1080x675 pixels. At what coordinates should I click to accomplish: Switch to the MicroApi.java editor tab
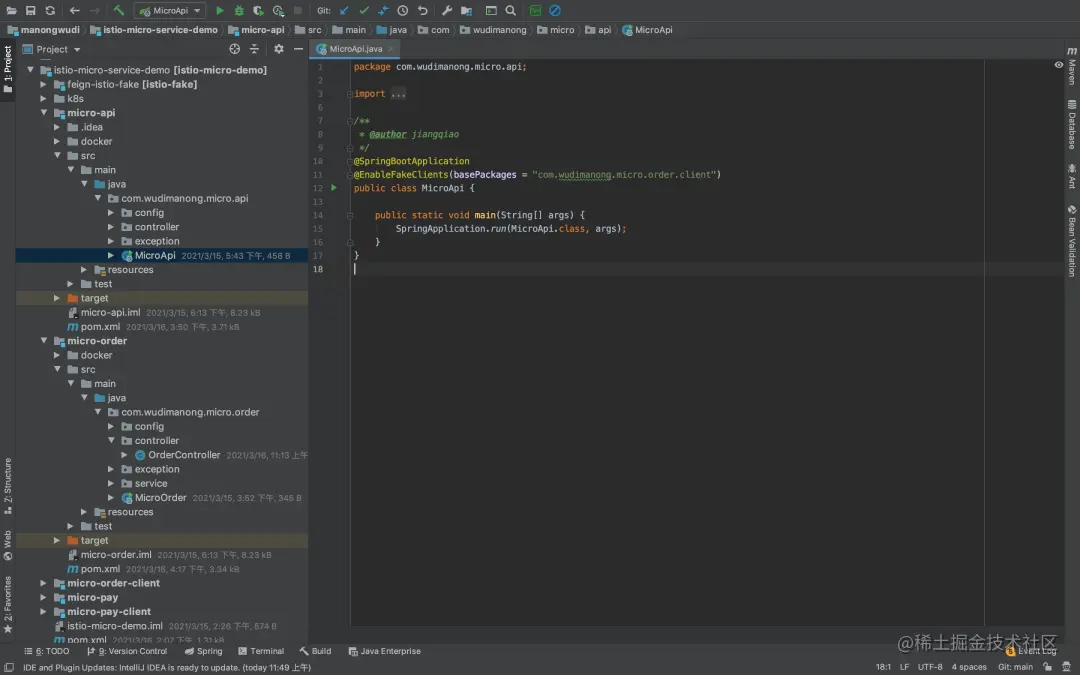pos(355,49)
